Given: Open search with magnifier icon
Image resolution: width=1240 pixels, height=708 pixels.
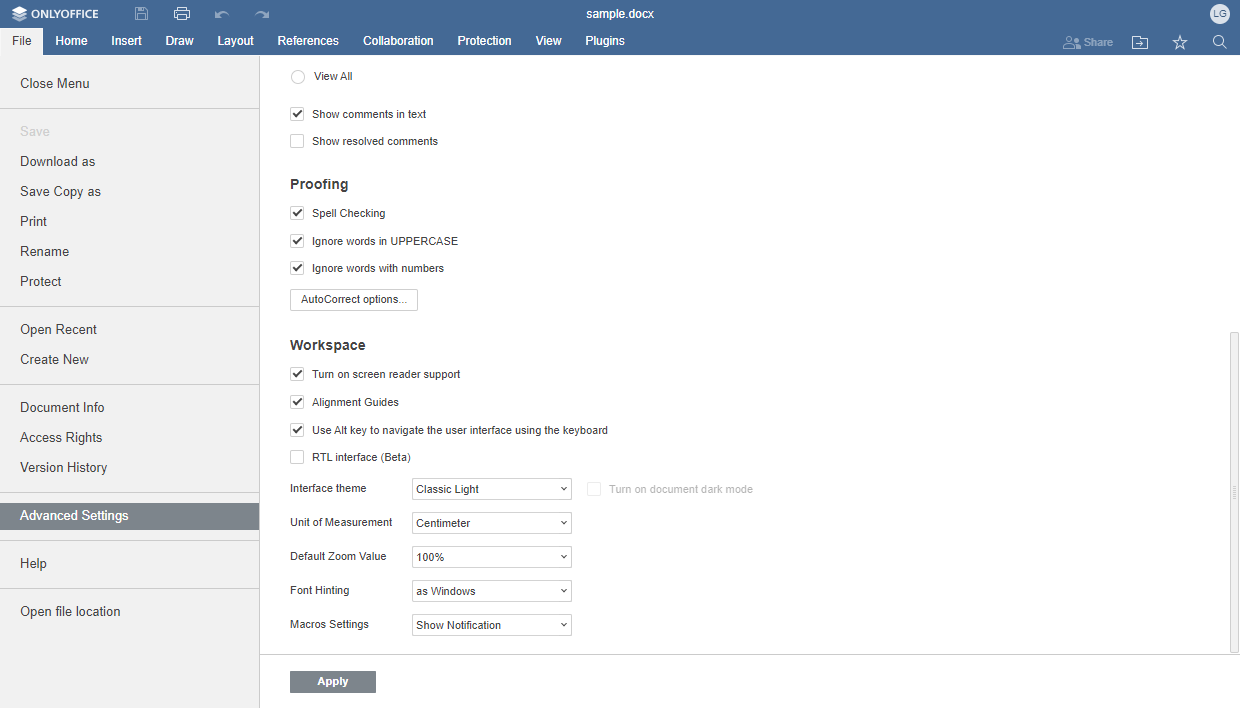Looking at the screenshot, I should [1219, 42].
